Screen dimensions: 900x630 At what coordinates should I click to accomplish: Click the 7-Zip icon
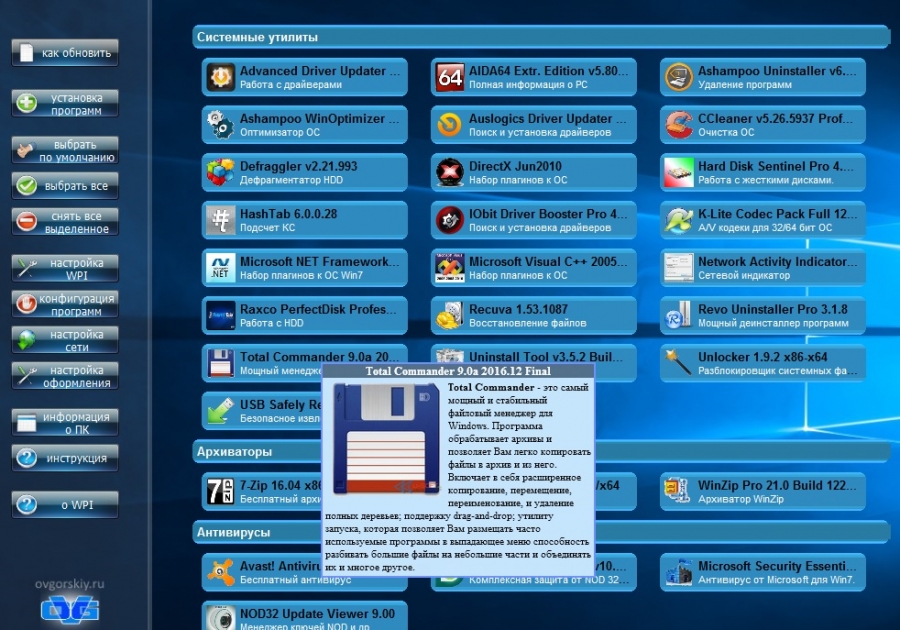tap(220, 491)
